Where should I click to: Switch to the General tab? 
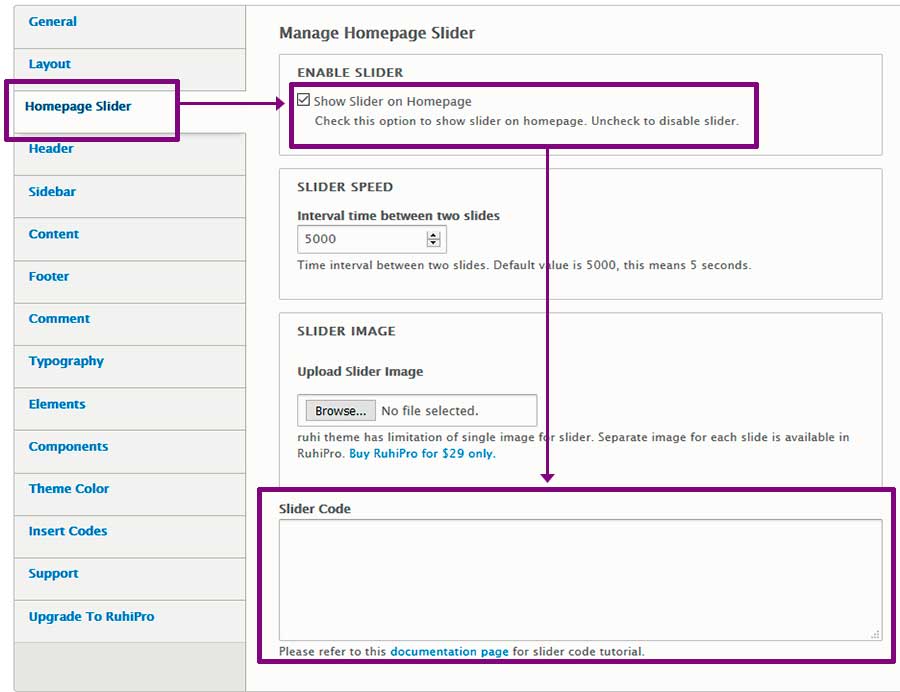pos(53,22)
